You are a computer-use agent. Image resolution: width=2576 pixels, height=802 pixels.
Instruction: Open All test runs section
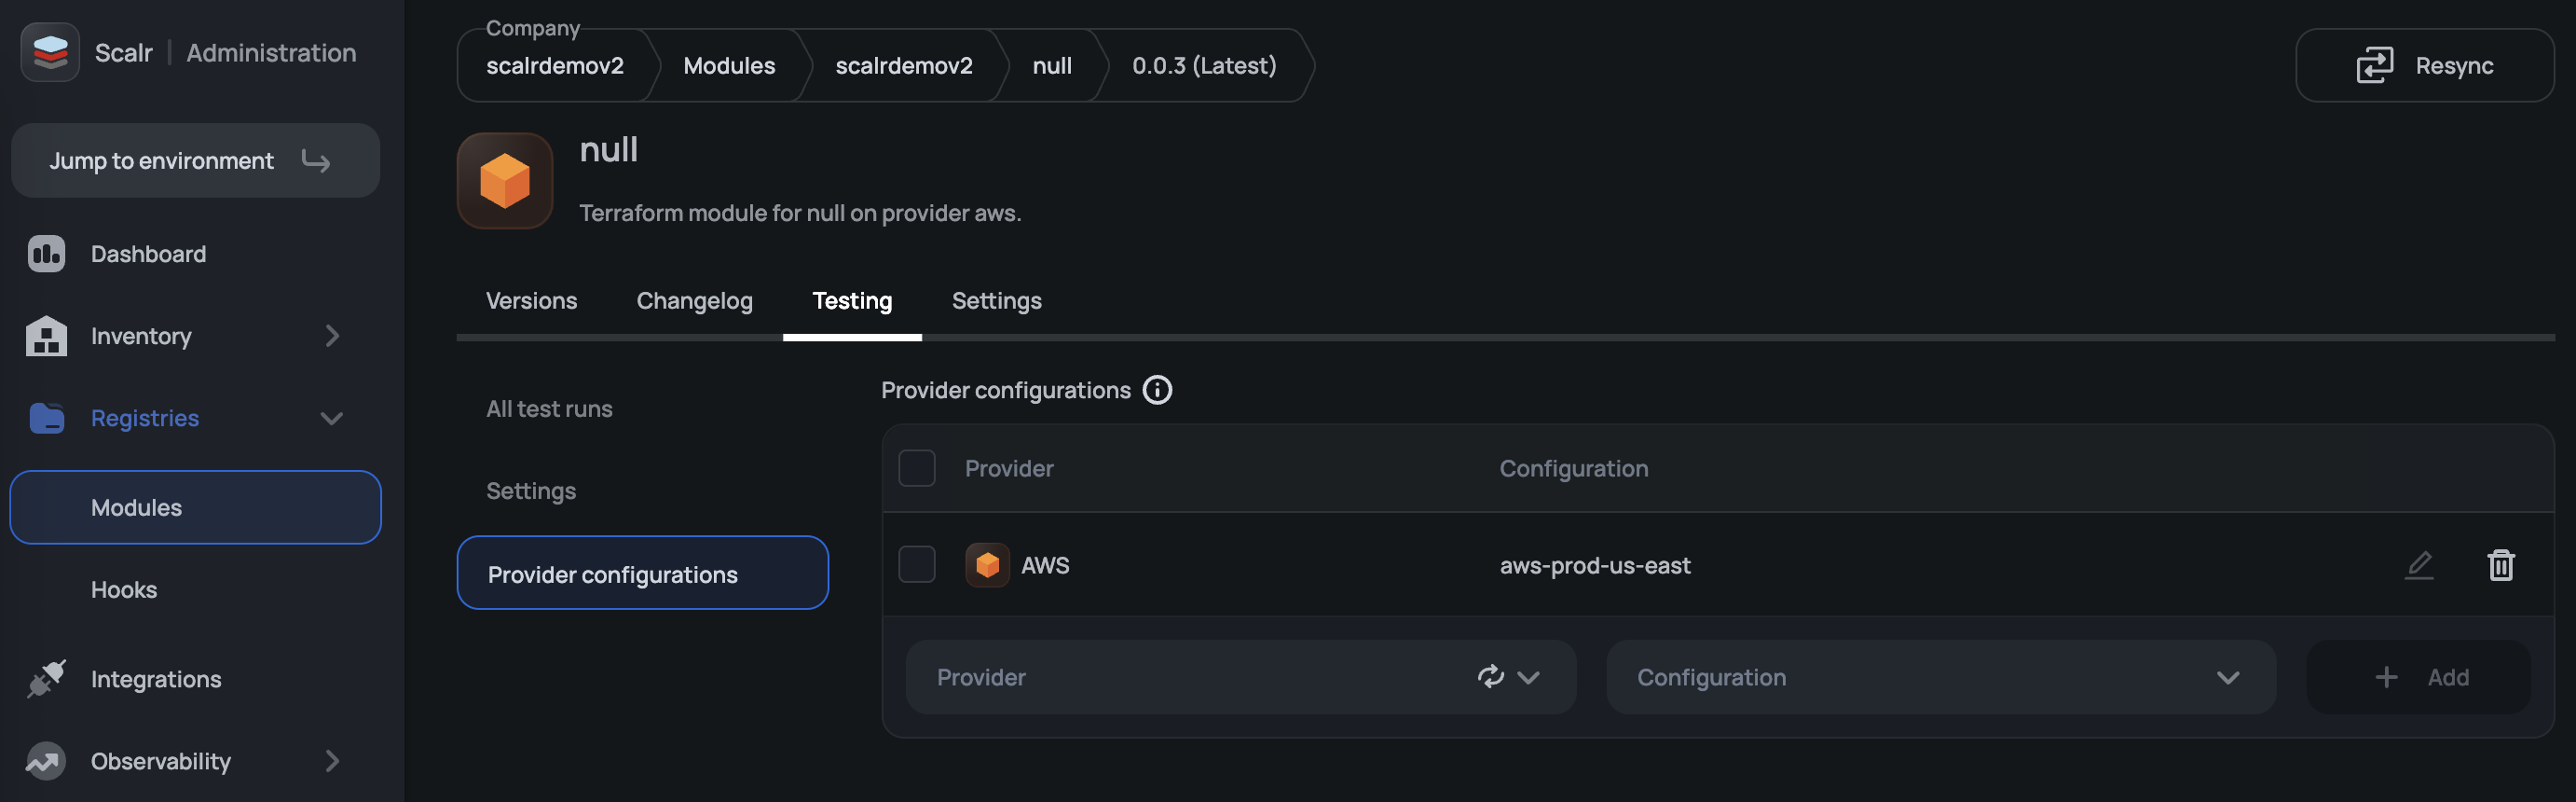pos(549,409)
